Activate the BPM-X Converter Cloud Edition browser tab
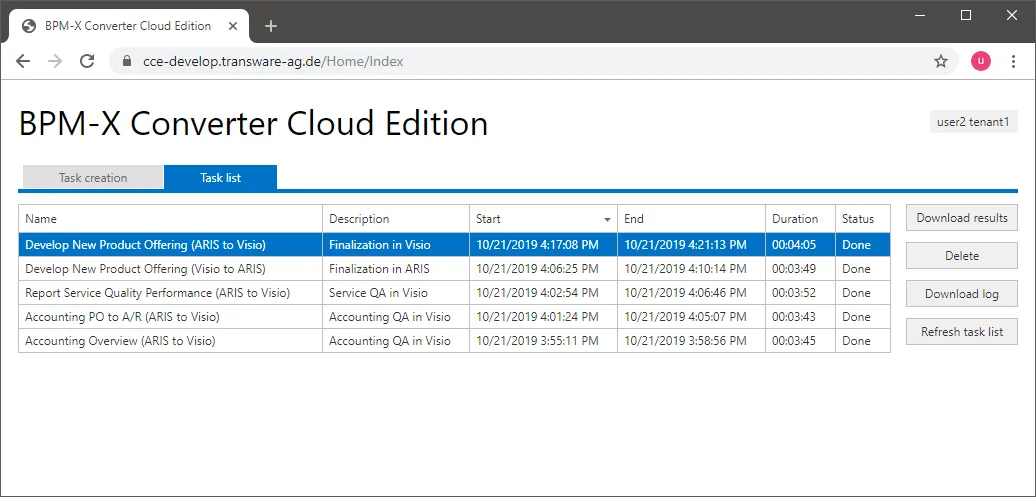This screenshot has height=497, width=1036. pos(128,26)
